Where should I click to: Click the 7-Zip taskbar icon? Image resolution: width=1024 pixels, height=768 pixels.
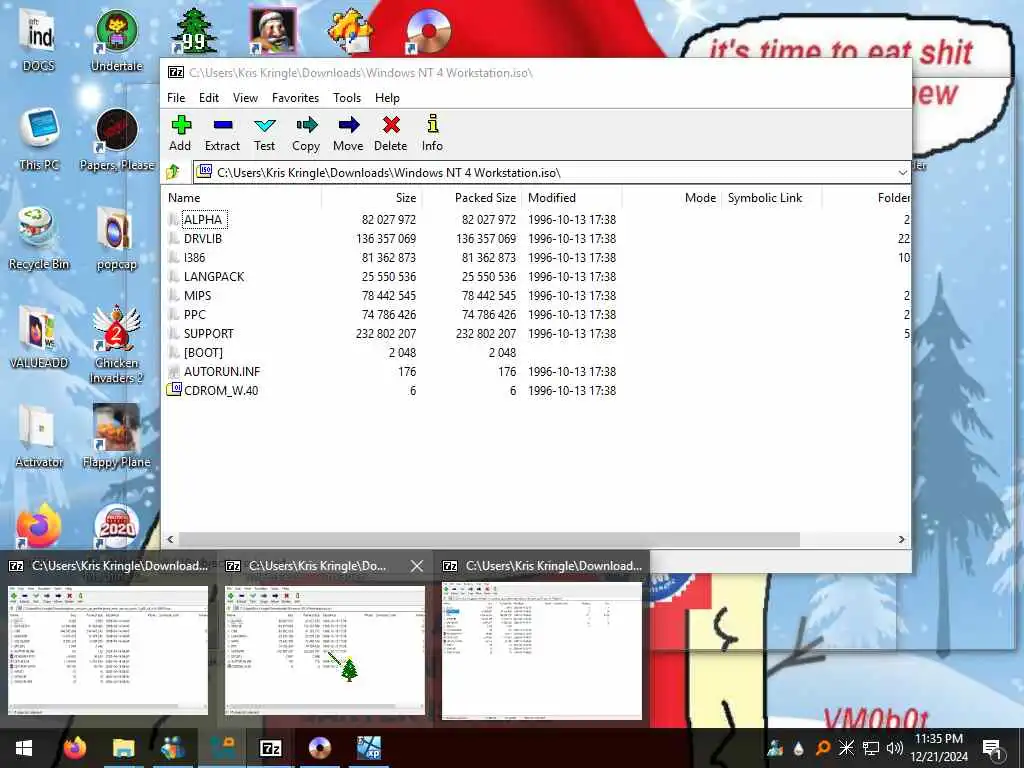(x=270, y=748)
